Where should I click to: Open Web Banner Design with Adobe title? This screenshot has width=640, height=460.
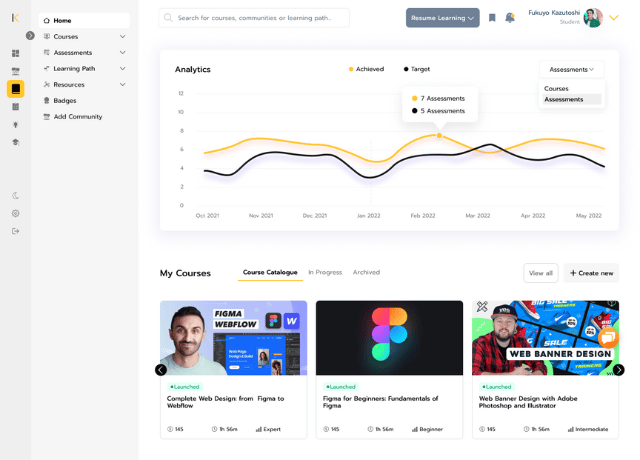coord(528,402)
